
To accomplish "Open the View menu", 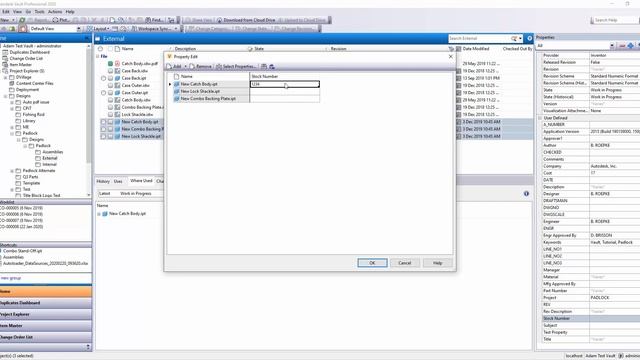I will (18, 12).
